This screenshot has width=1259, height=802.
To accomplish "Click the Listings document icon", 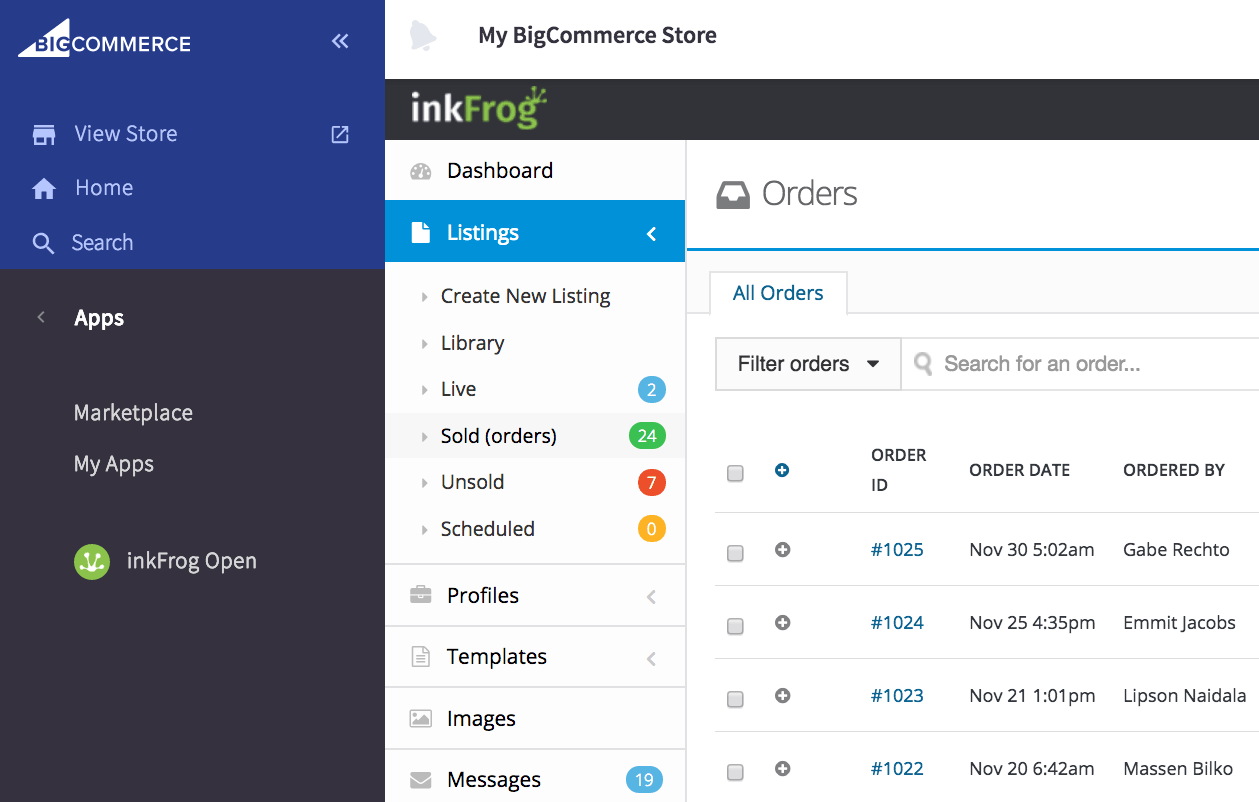I will click(x=420, y=233).
